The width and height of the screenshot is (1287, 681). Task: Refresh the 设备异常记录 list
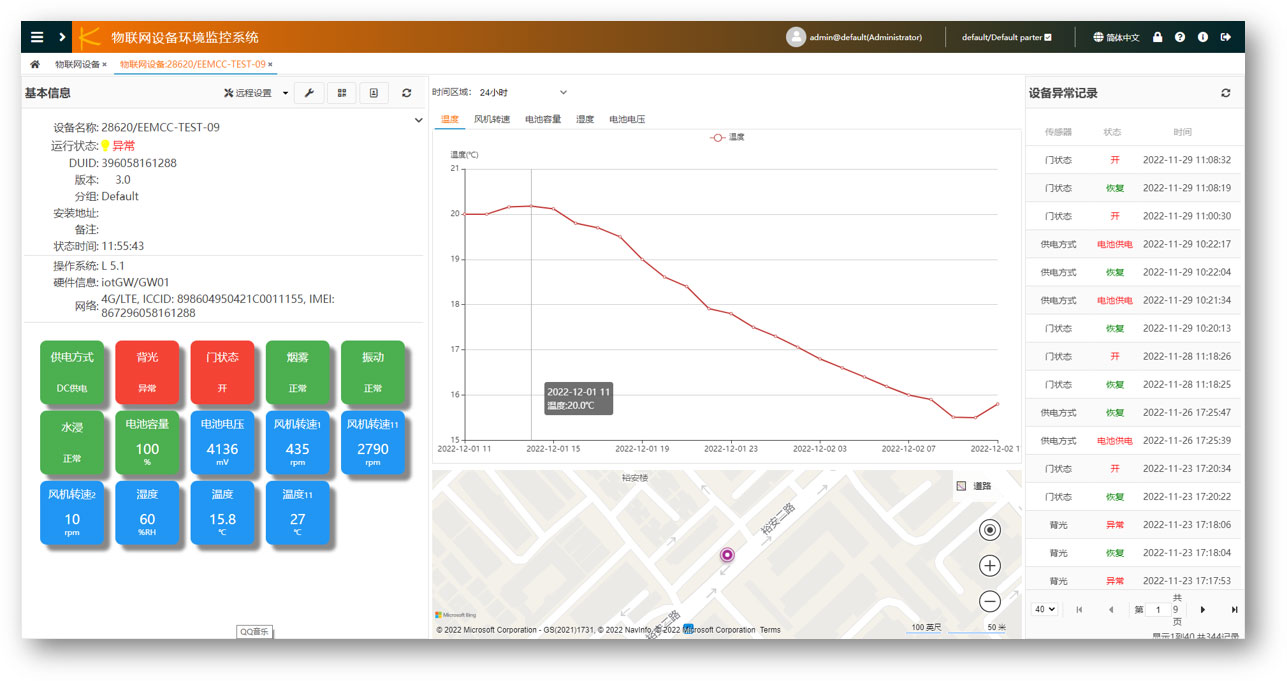1226,93
